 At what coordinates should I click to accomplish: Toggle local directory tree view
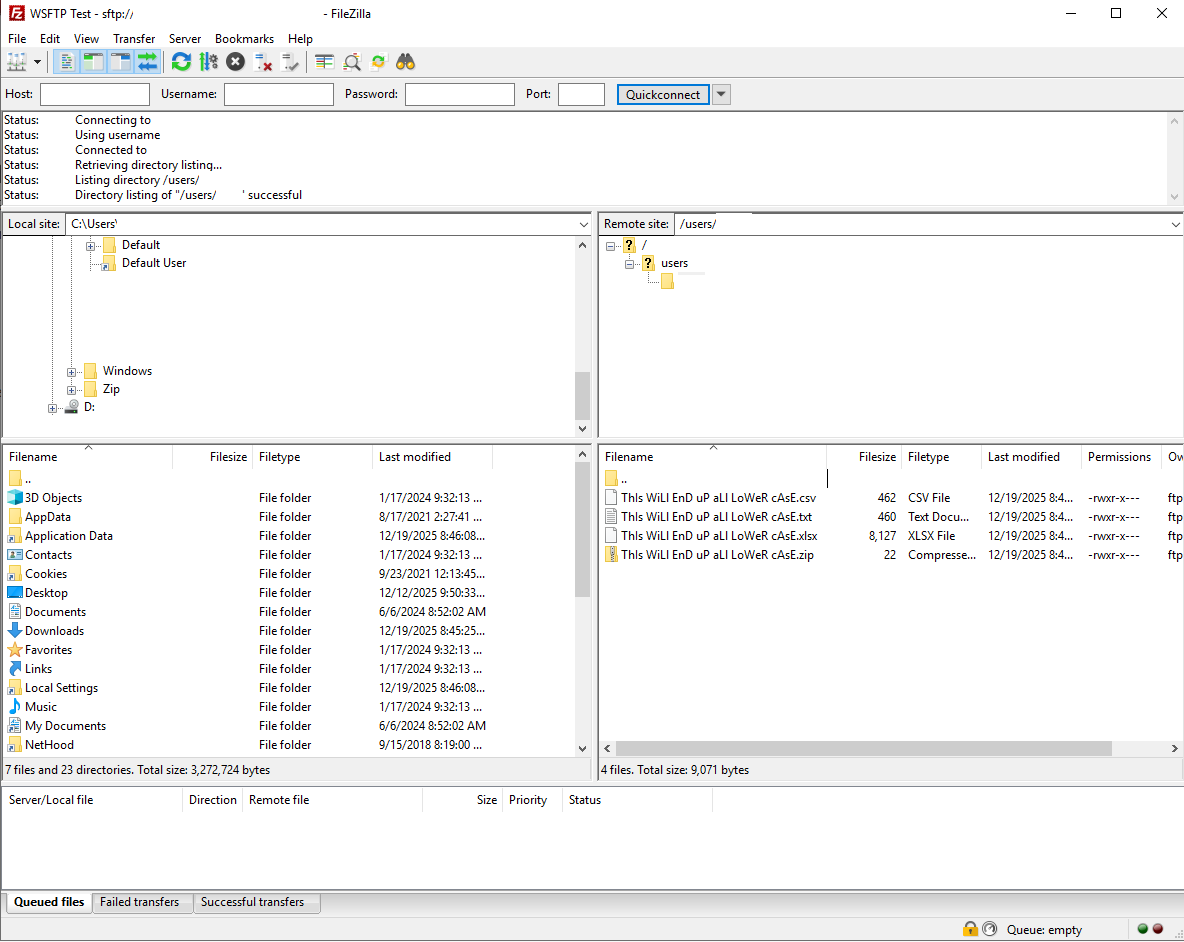[94, 62]
